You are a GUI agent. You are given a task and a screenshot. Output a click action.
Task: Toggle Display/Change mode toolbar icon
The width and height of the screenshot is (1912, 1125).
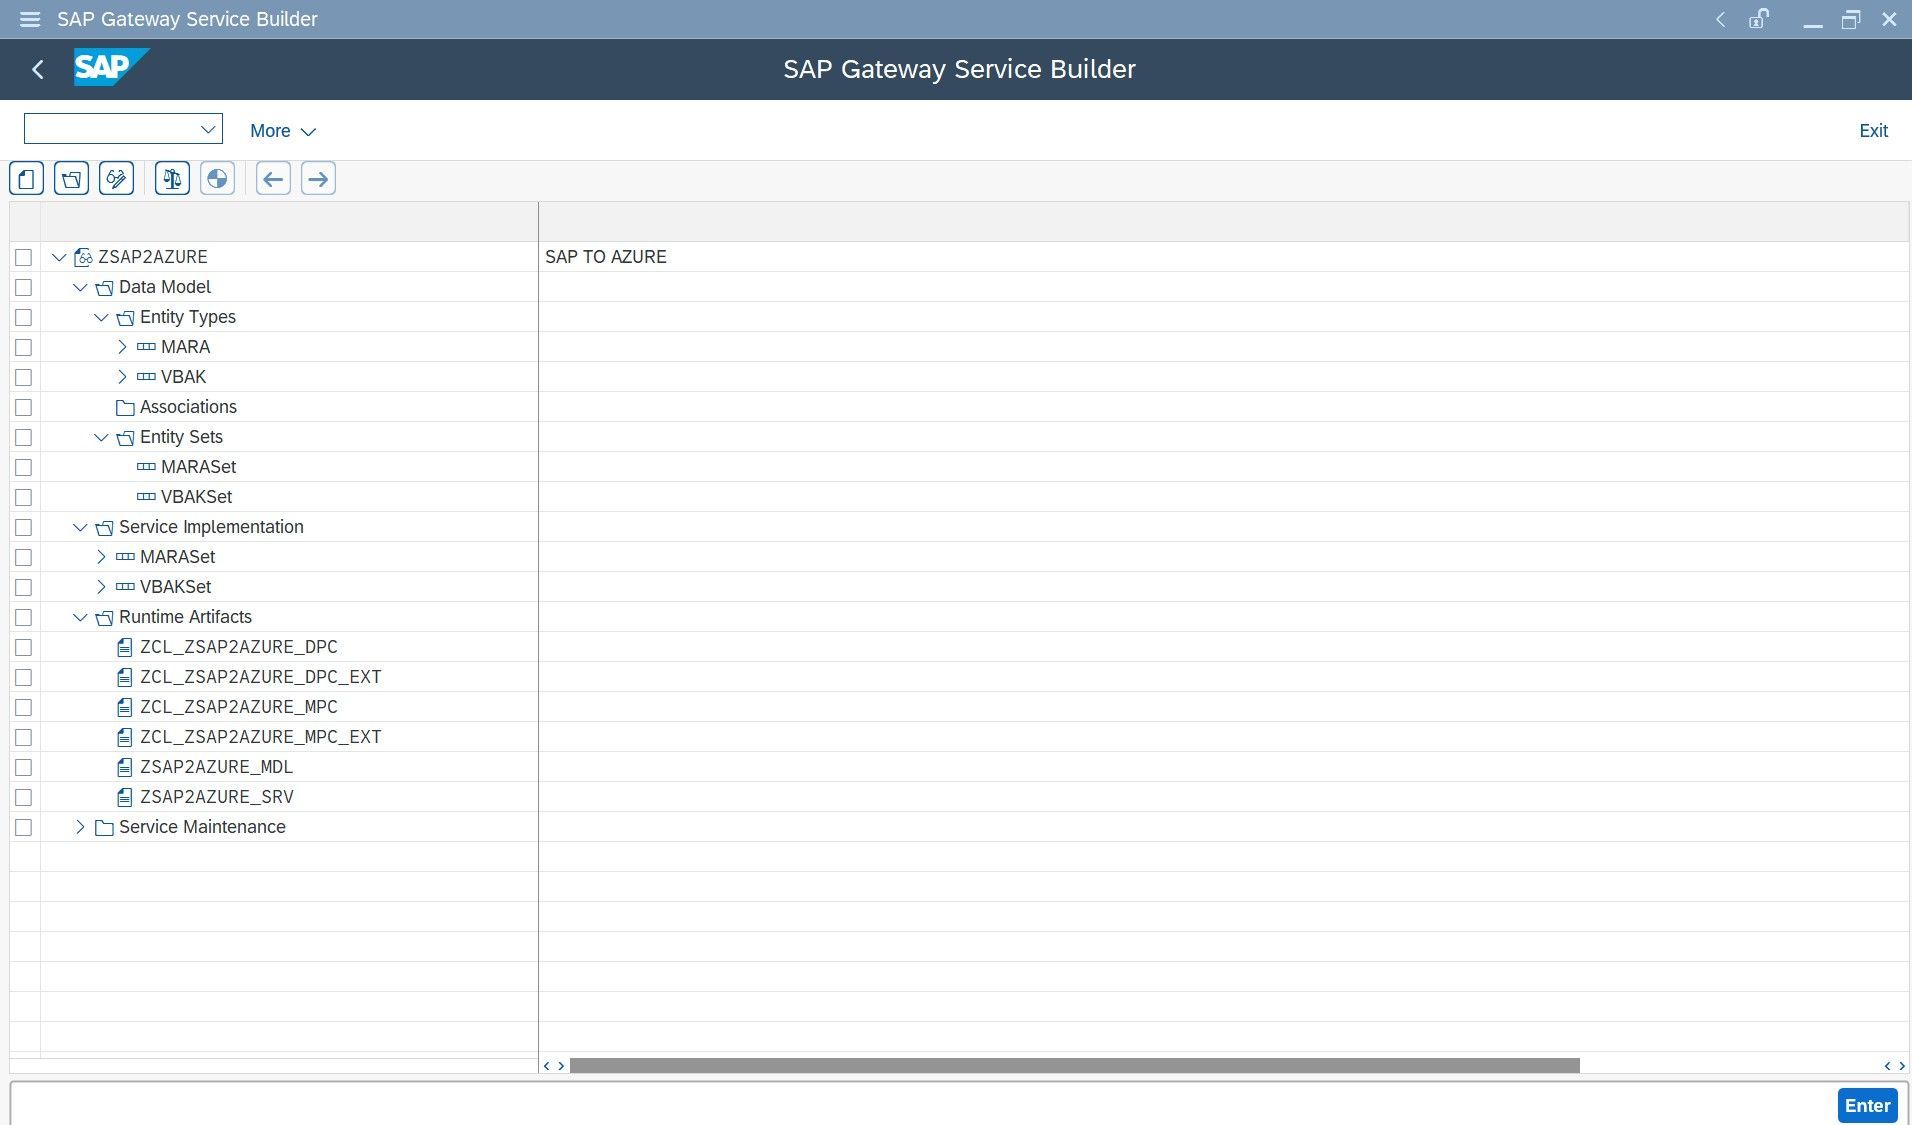(x=116, y=179)
